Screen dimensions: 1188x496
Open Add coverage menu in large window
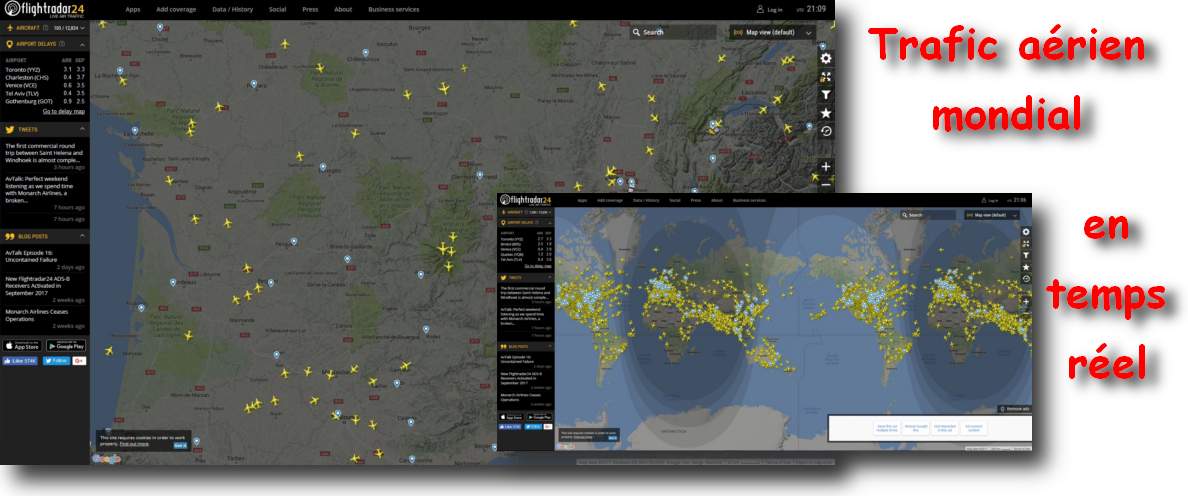pyautogui.click(x=176, y=10)
